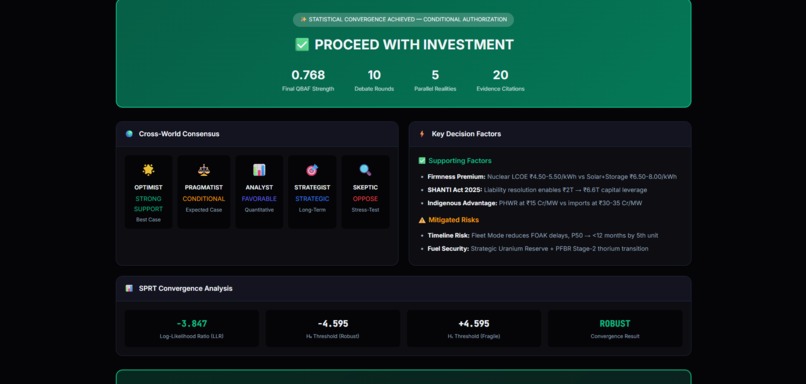The width and height of the screenshot is (806, 384).
Task: Click the green check icon beside Supporting Factors
Action: (422, 161)
